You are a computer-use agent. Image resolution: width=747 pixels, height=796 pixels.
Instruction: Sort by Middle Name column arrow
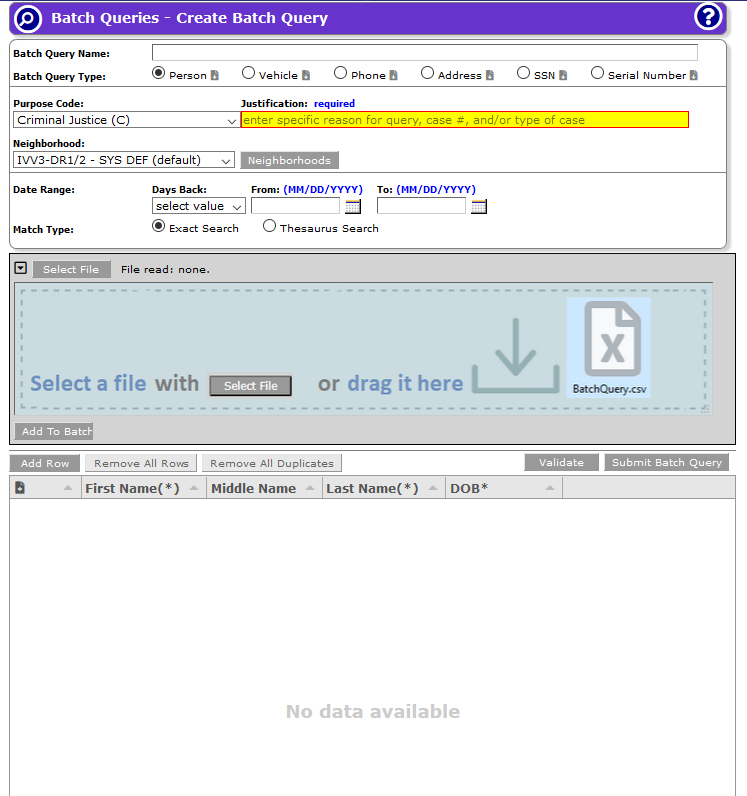coord(310,488)
